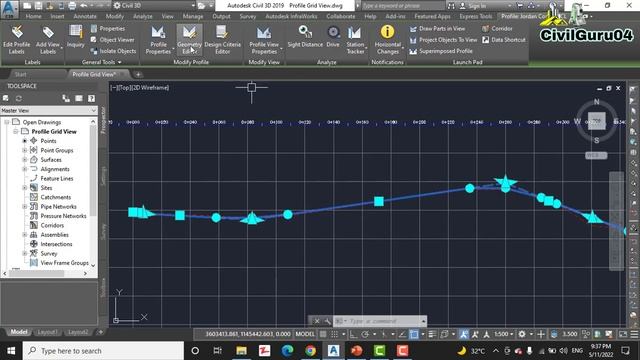This screenshot has height=360, width=640.
Task: Select Pipe Networks tree item
Action: pyautogui.click(x=58, y=207)
